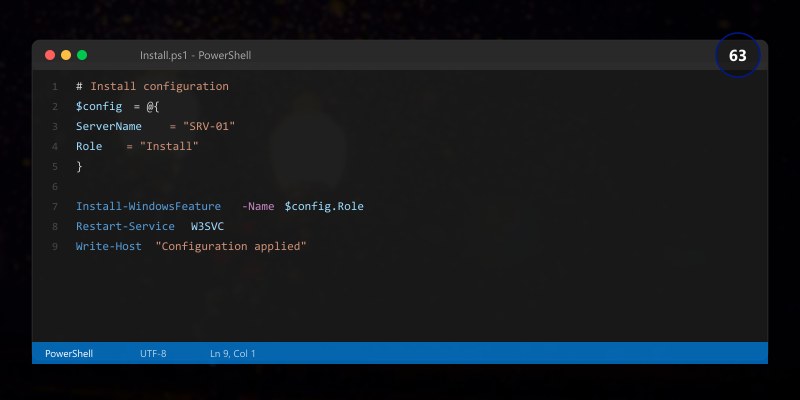The height and width of the screenshot is (400, 800).
Task: Click the Write-Host cmdlet on line 9
Action: [x=109, y=246]
